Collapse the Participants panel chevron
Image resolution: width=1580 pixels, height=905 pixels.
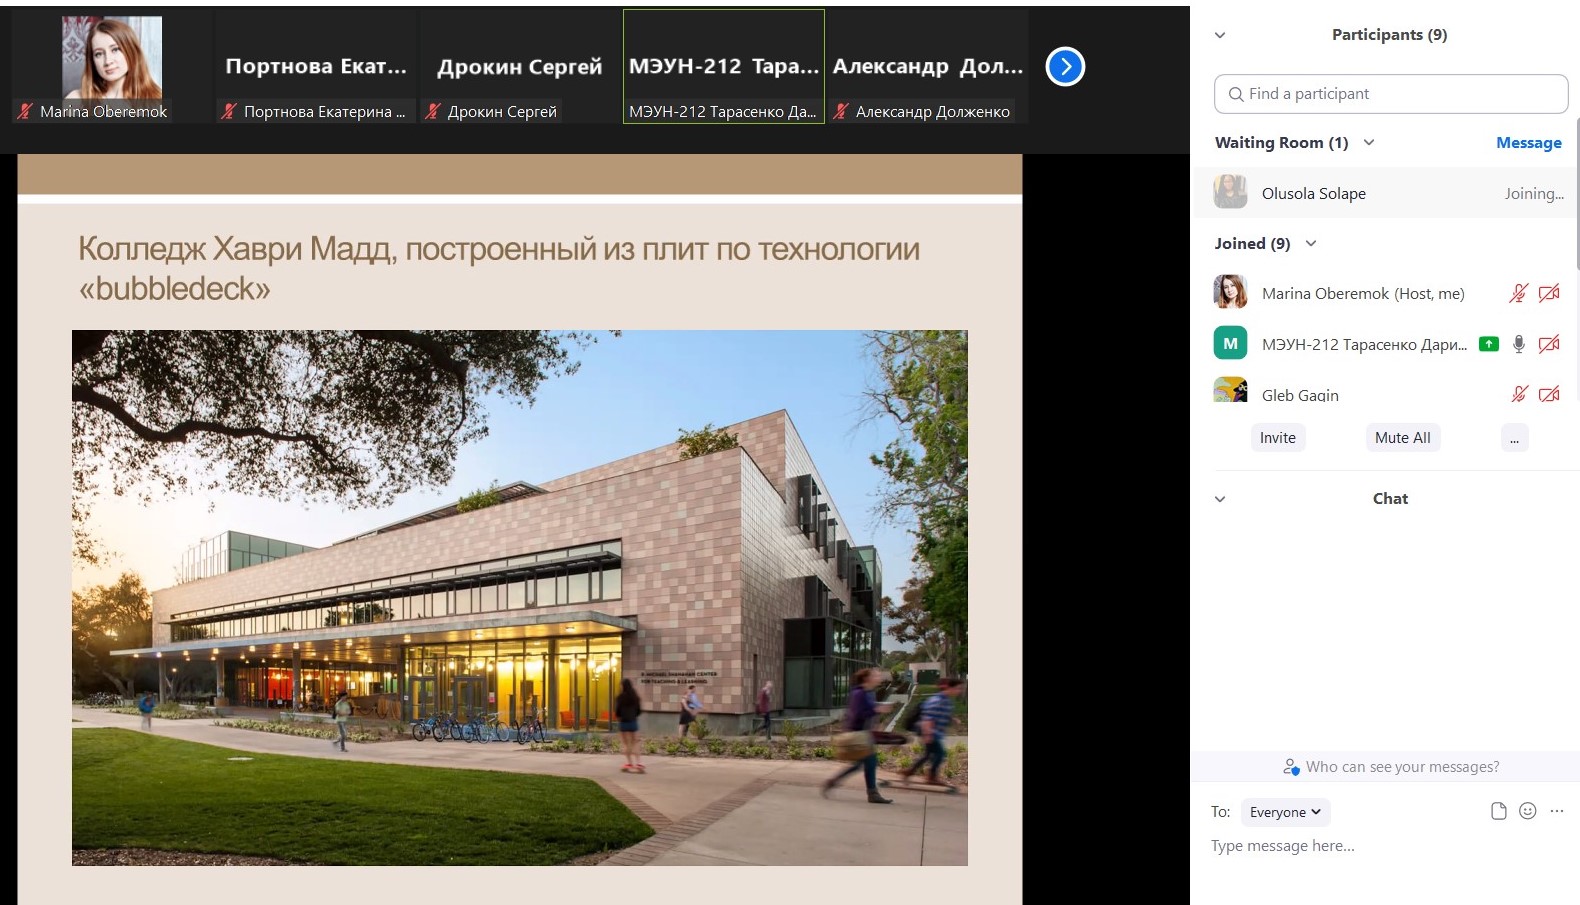point(1220,35)
